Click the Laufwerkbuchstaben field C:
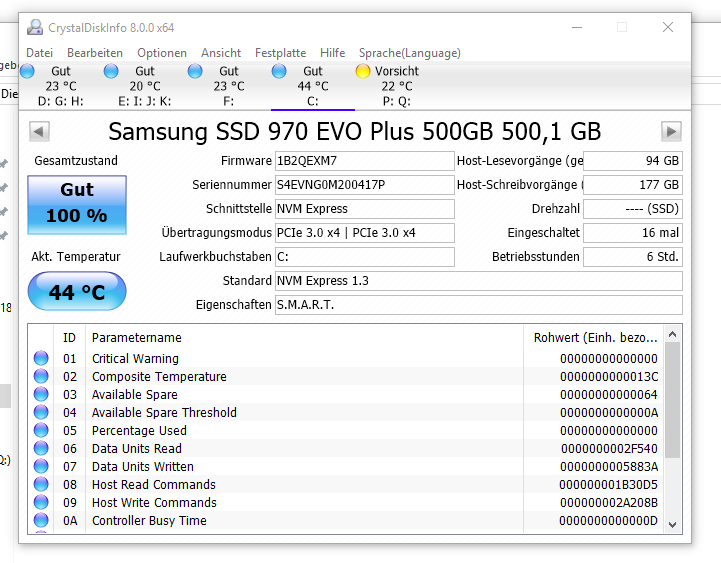 (365, 257)
